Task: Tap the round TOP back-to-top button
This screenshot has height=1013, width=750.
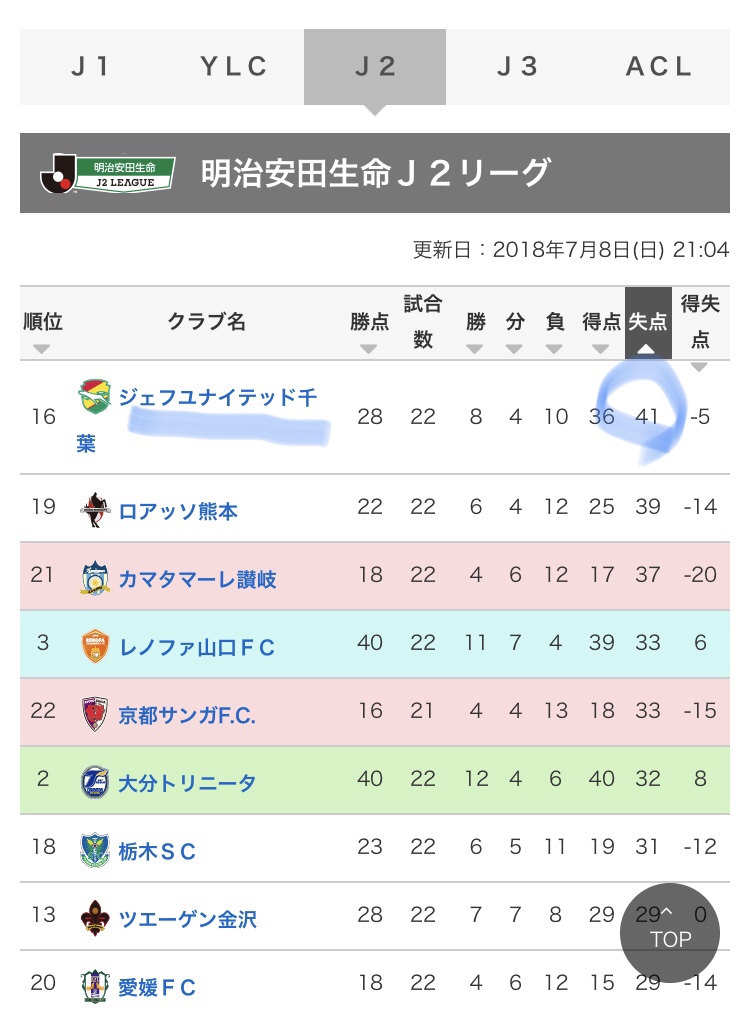Action: 670,933
